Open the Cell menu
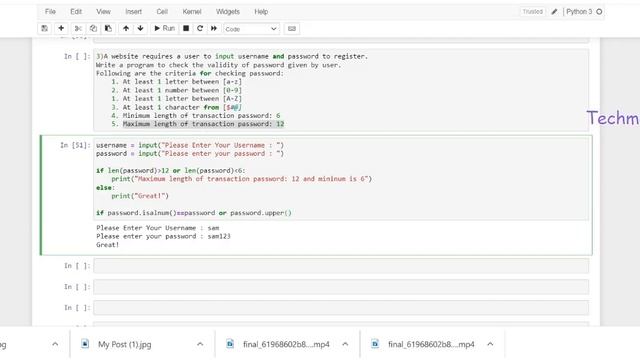This screenshot has height=360, width=640. 162,11
